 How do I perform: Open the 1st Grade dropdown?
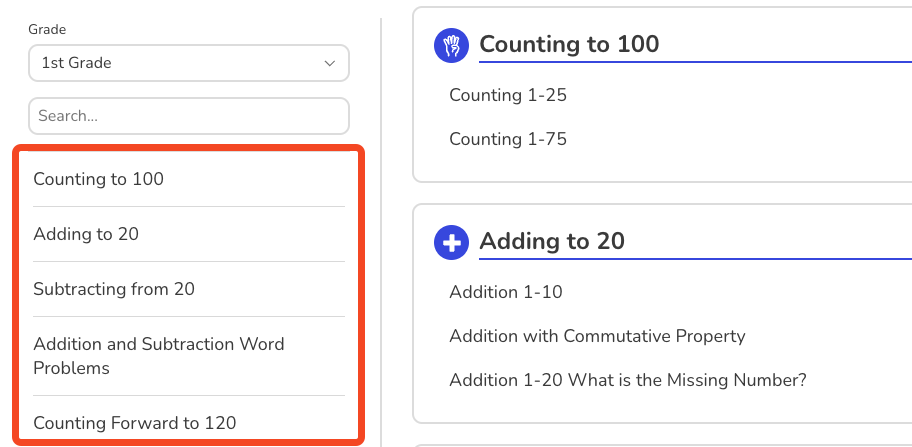click(x=189, y=63)
